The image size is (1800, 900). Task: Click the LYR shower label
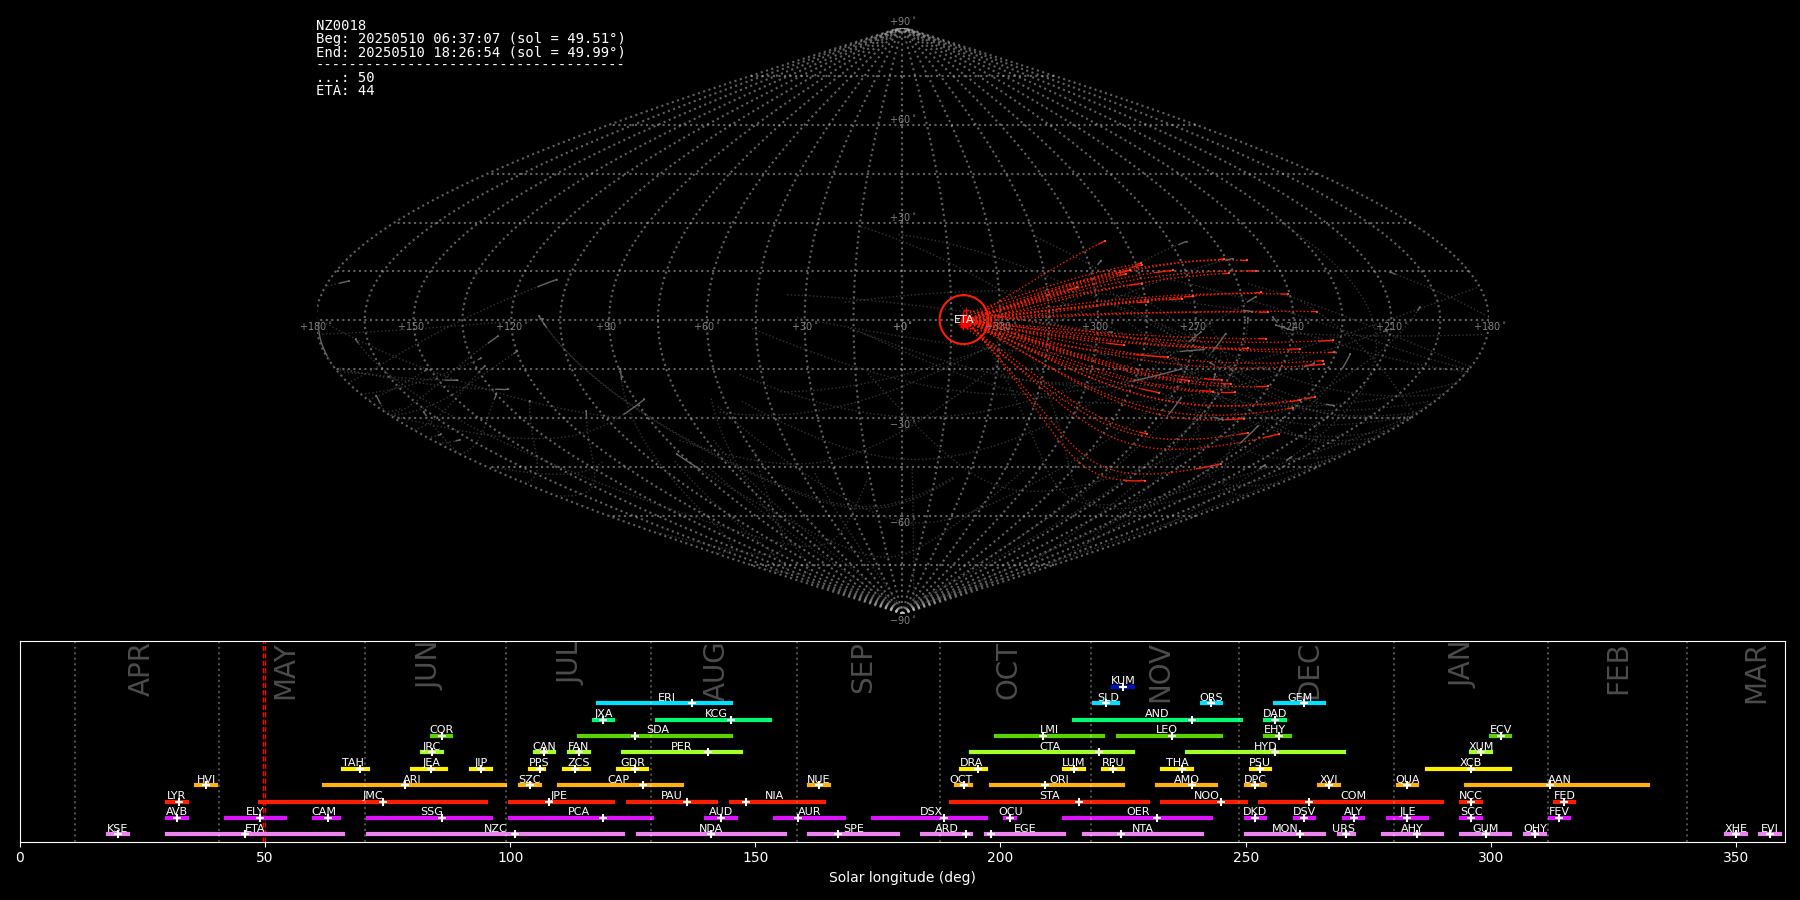tap(176, 796)
